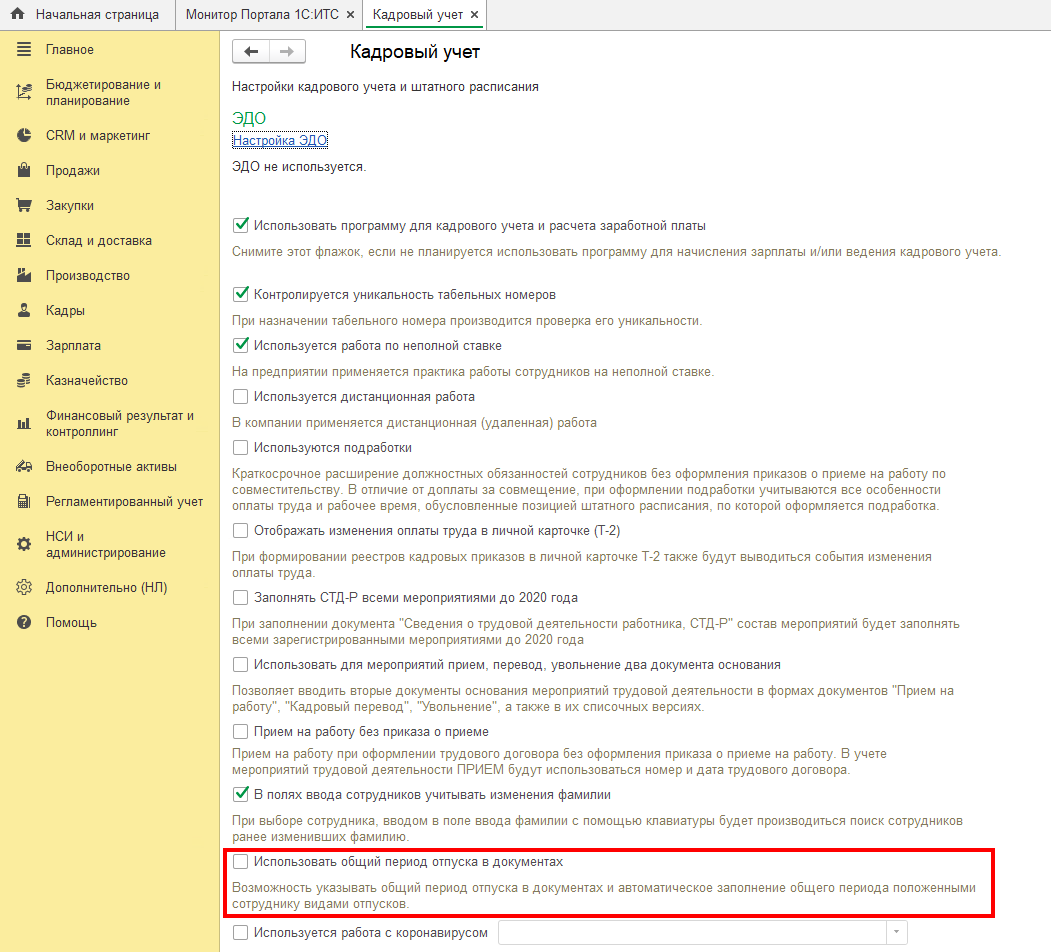Image resolution: width=1051 pixels, height=952 pixels.
Task: Close the Кадровый учет tab
Action: pos(475,15)
